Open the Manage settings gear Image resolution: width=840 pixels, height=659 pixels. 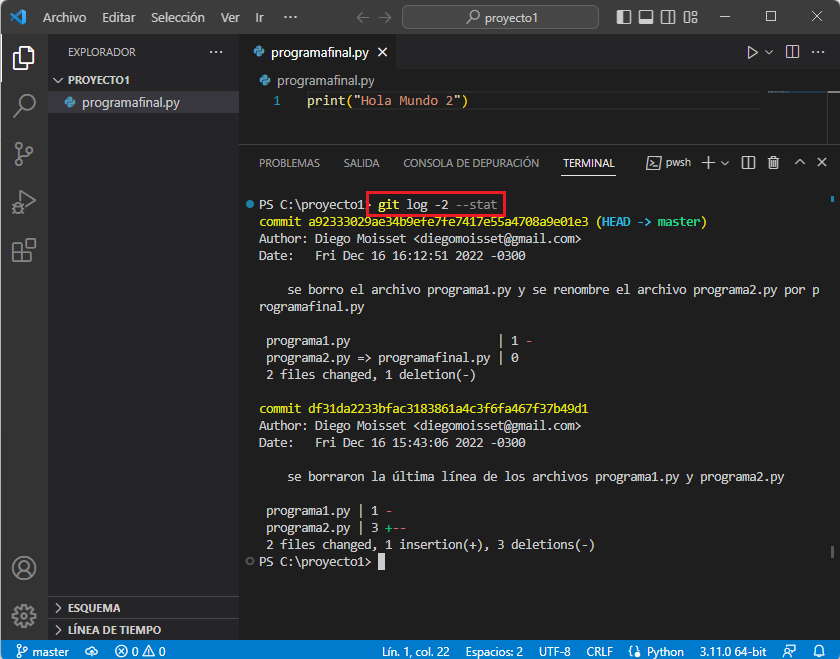tap(24, 616)
